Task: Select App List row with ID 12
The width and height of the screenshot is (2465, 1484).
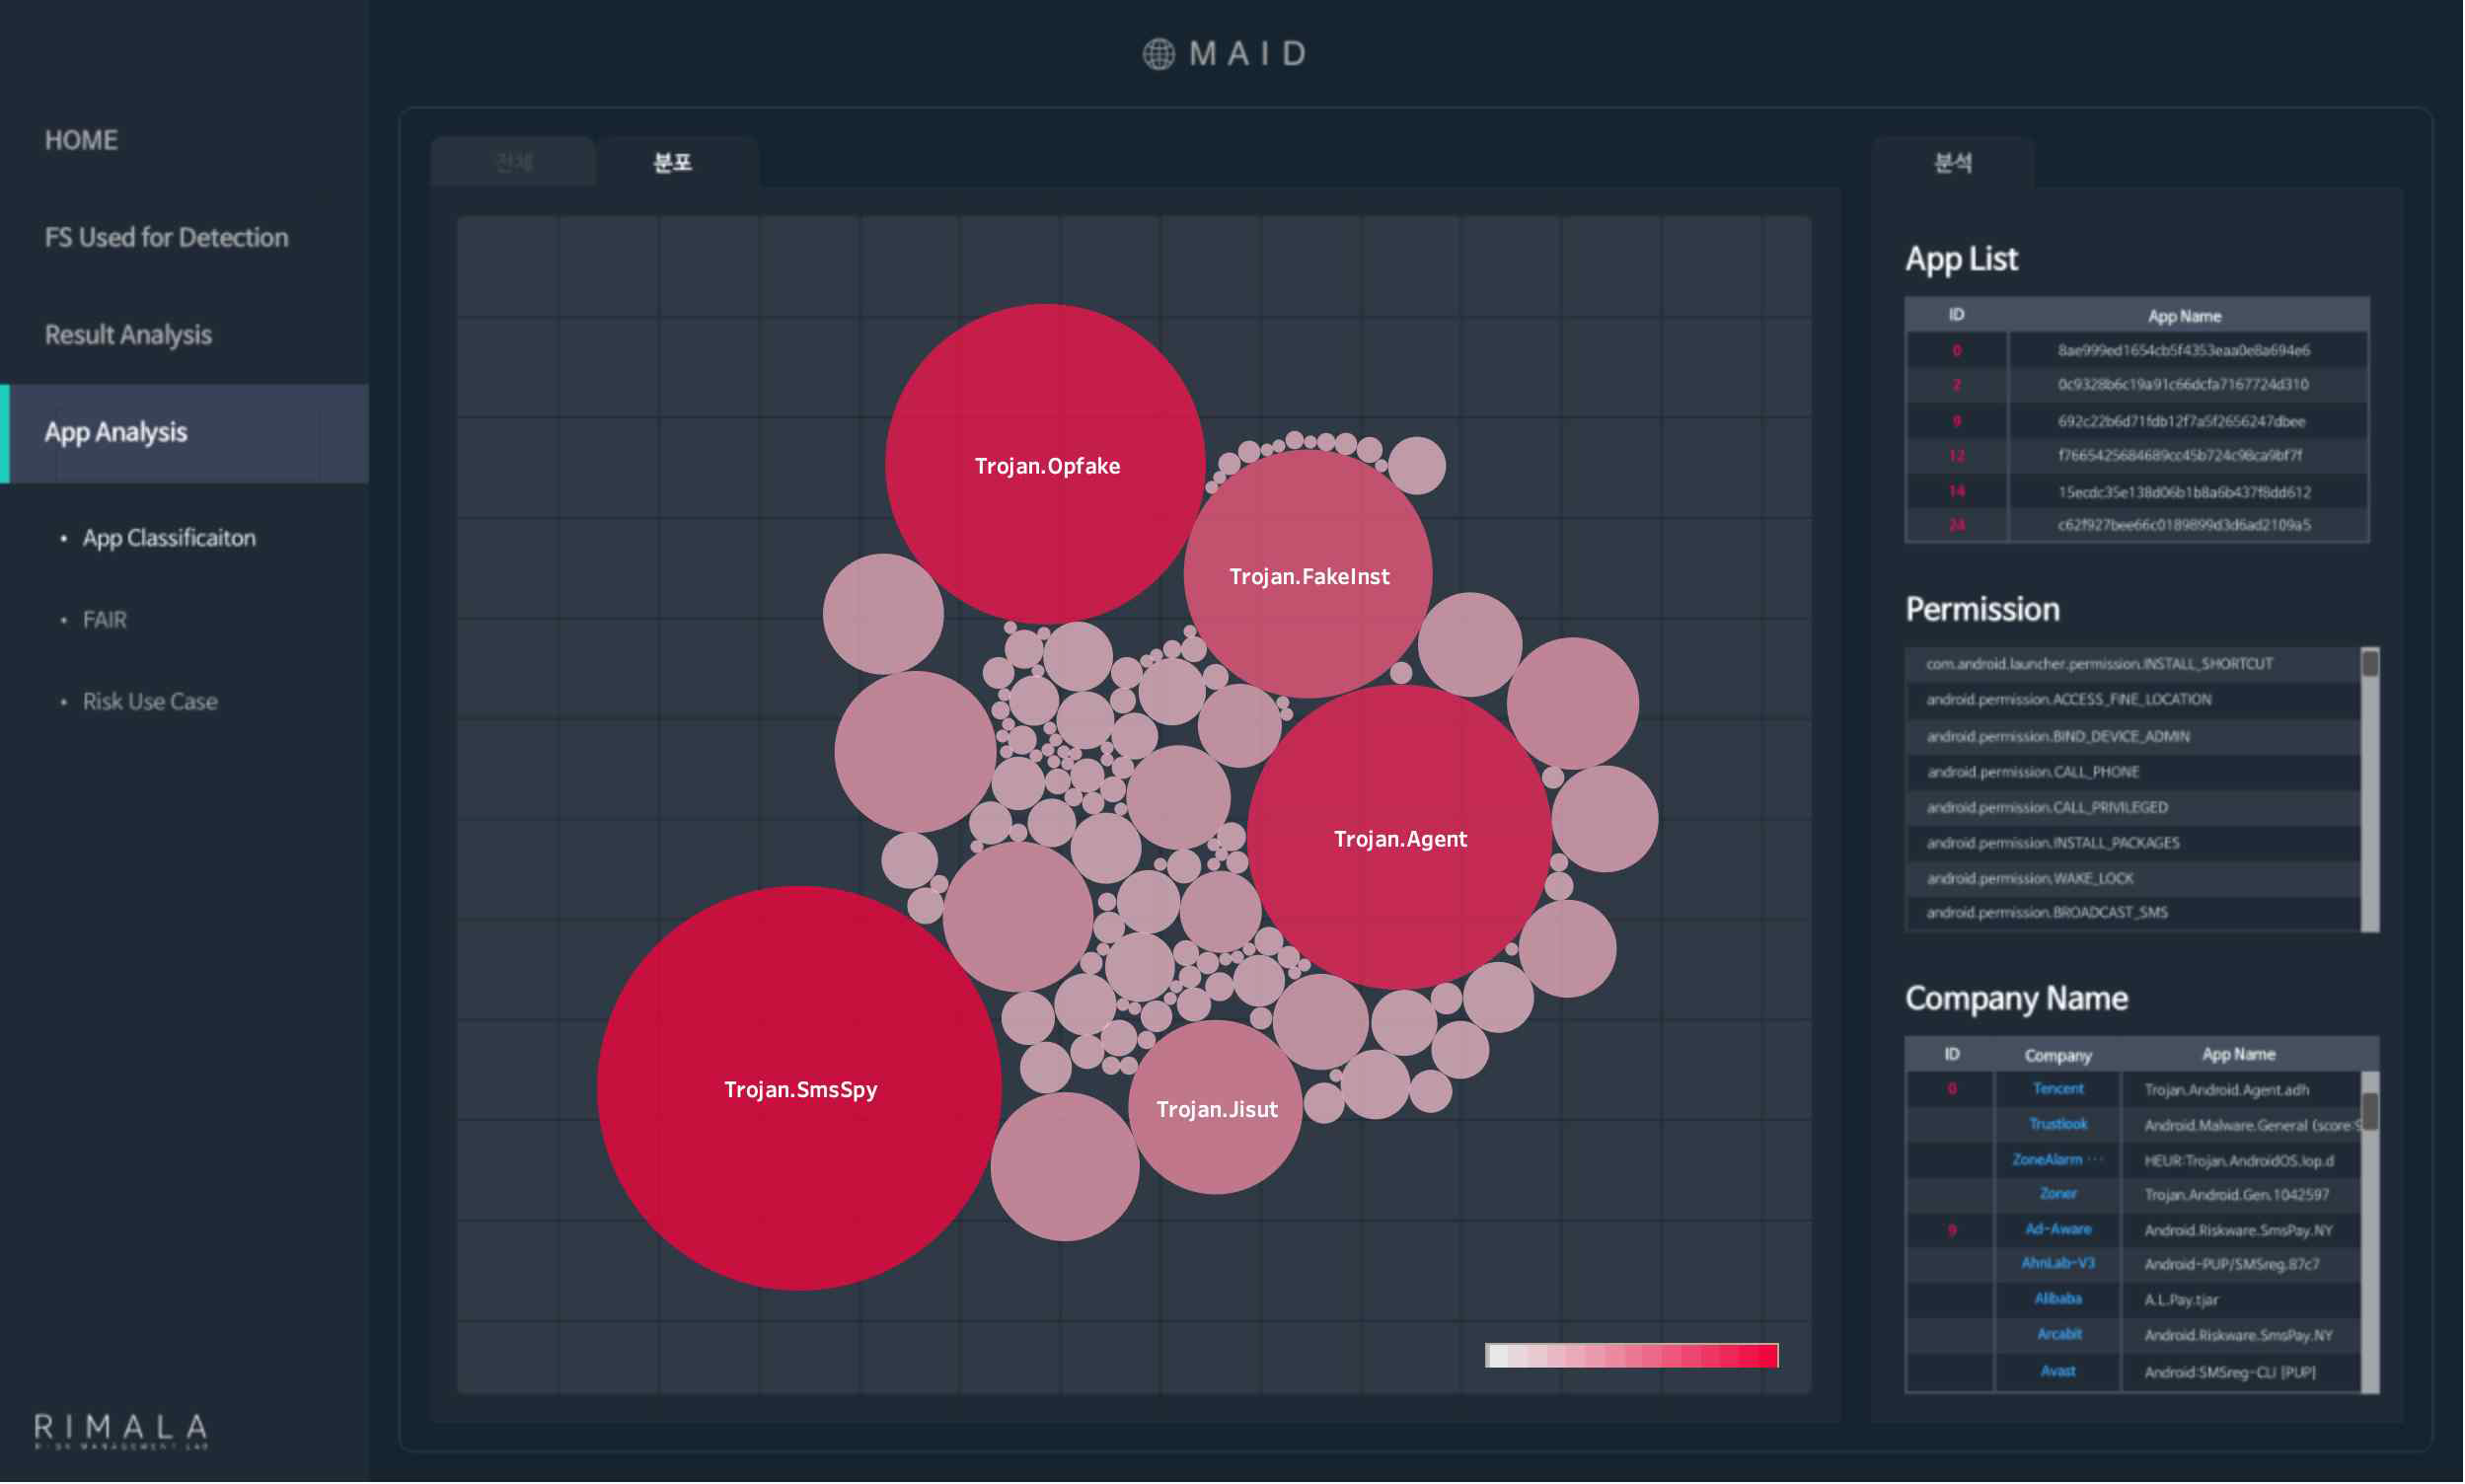Action: (x=2136, y=456)
